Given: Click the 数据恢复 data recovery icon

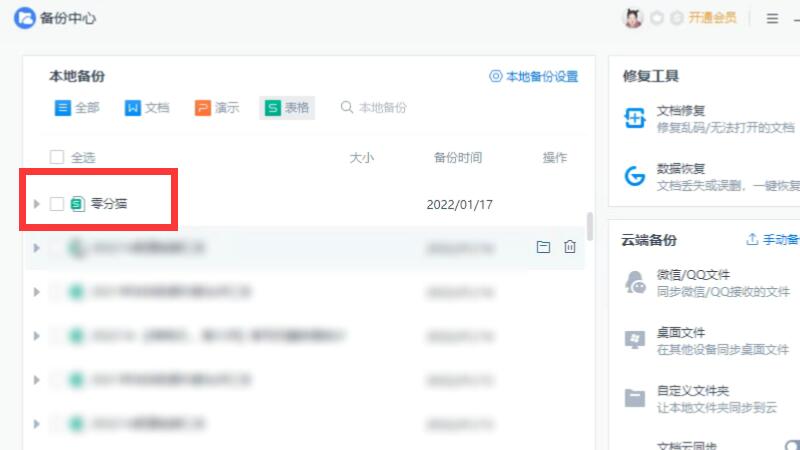Looking at the screenshot, I should [x=635, y=176].
